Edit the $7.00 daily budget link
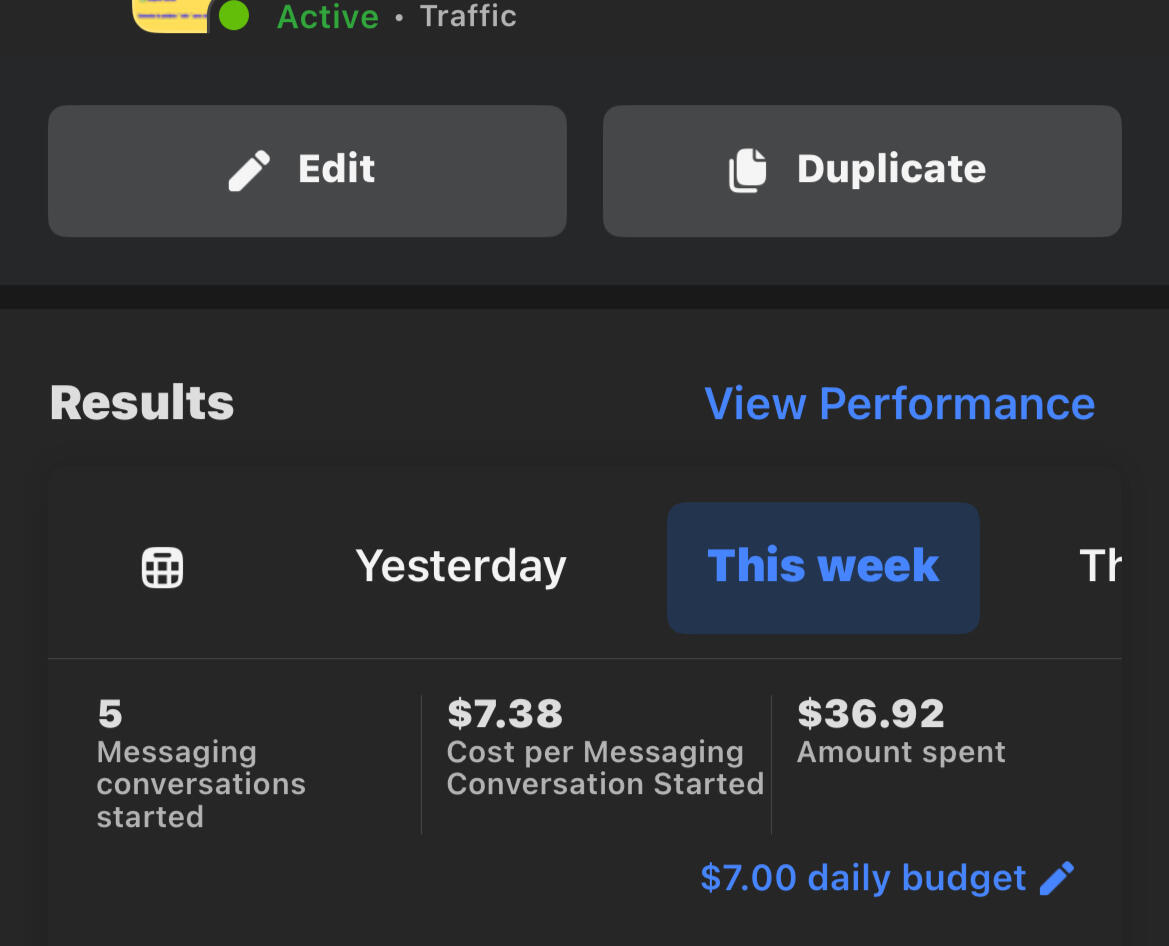1169x946 pixels. pos(863,878)
